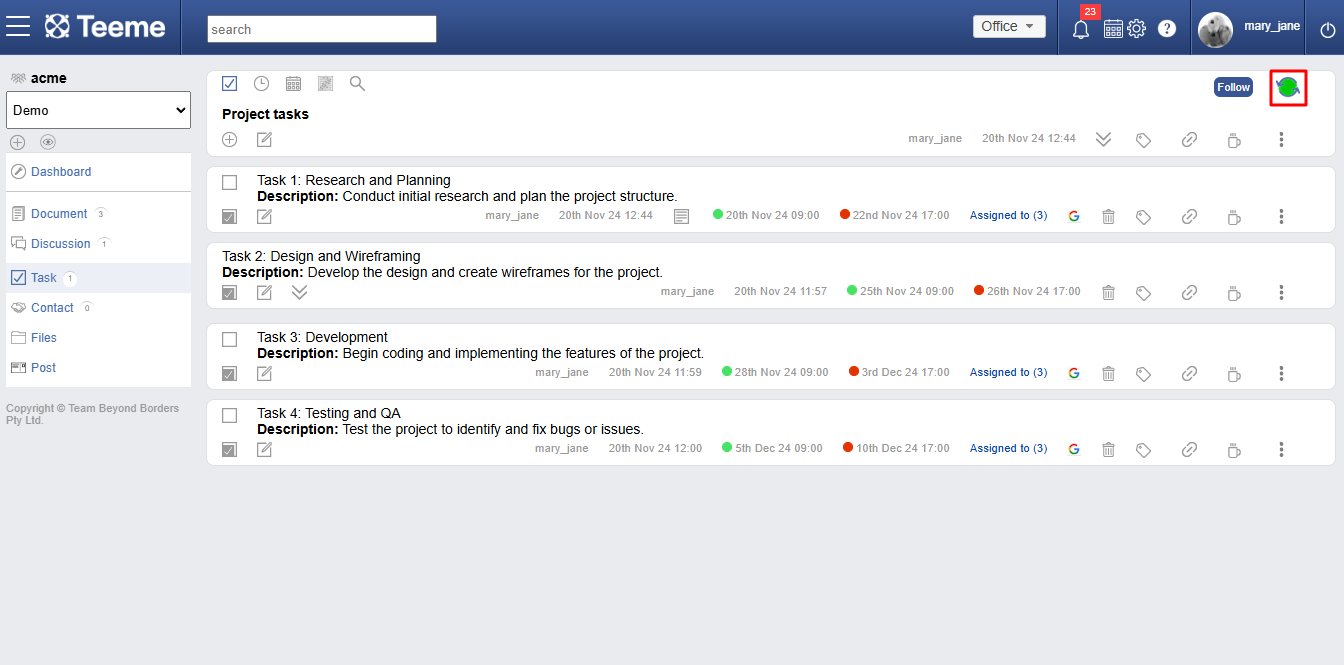
Task: Edit Task 2 with pencil icon
Action: point(264,292)
